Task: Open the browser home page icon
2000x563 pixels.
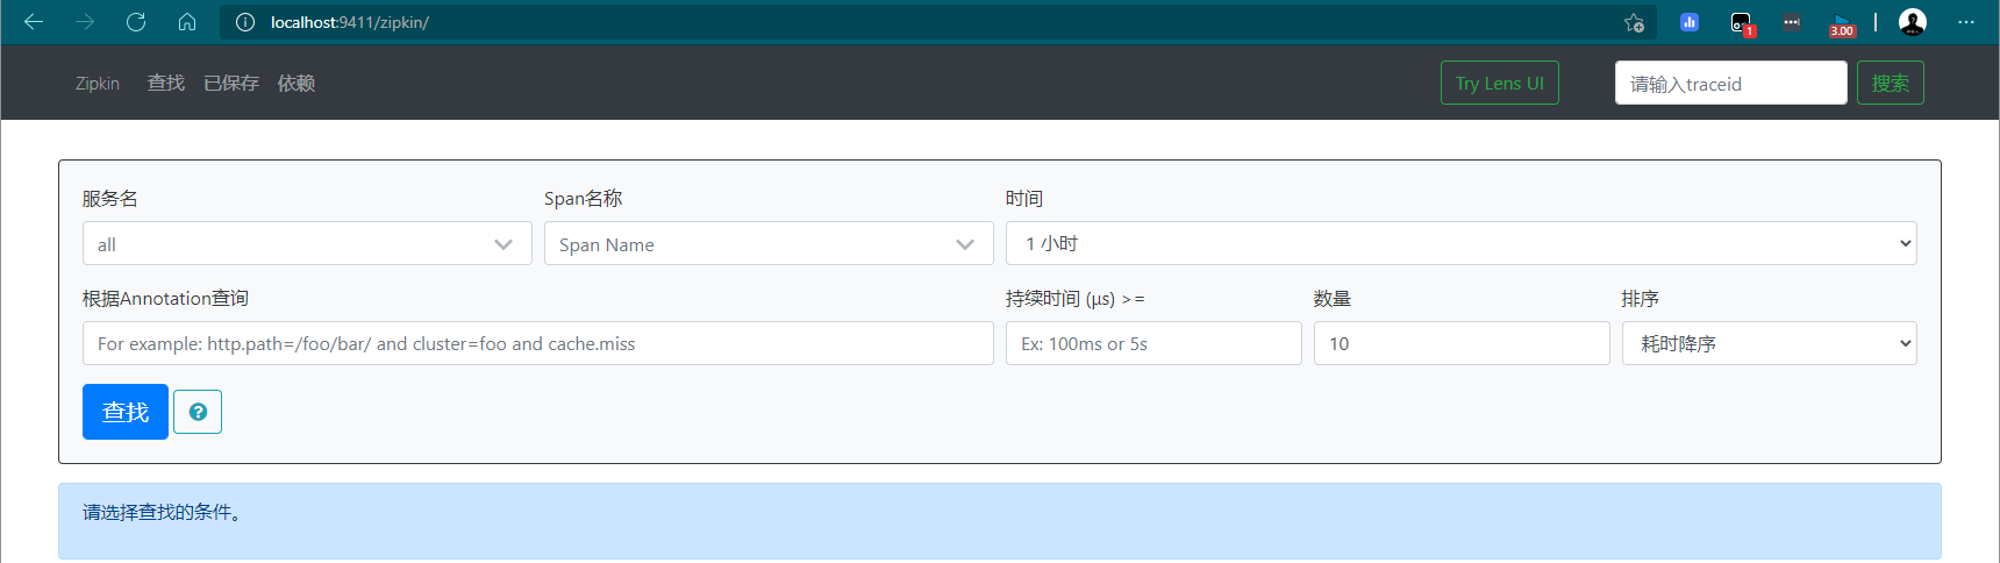Action: (x=187, y=22)
